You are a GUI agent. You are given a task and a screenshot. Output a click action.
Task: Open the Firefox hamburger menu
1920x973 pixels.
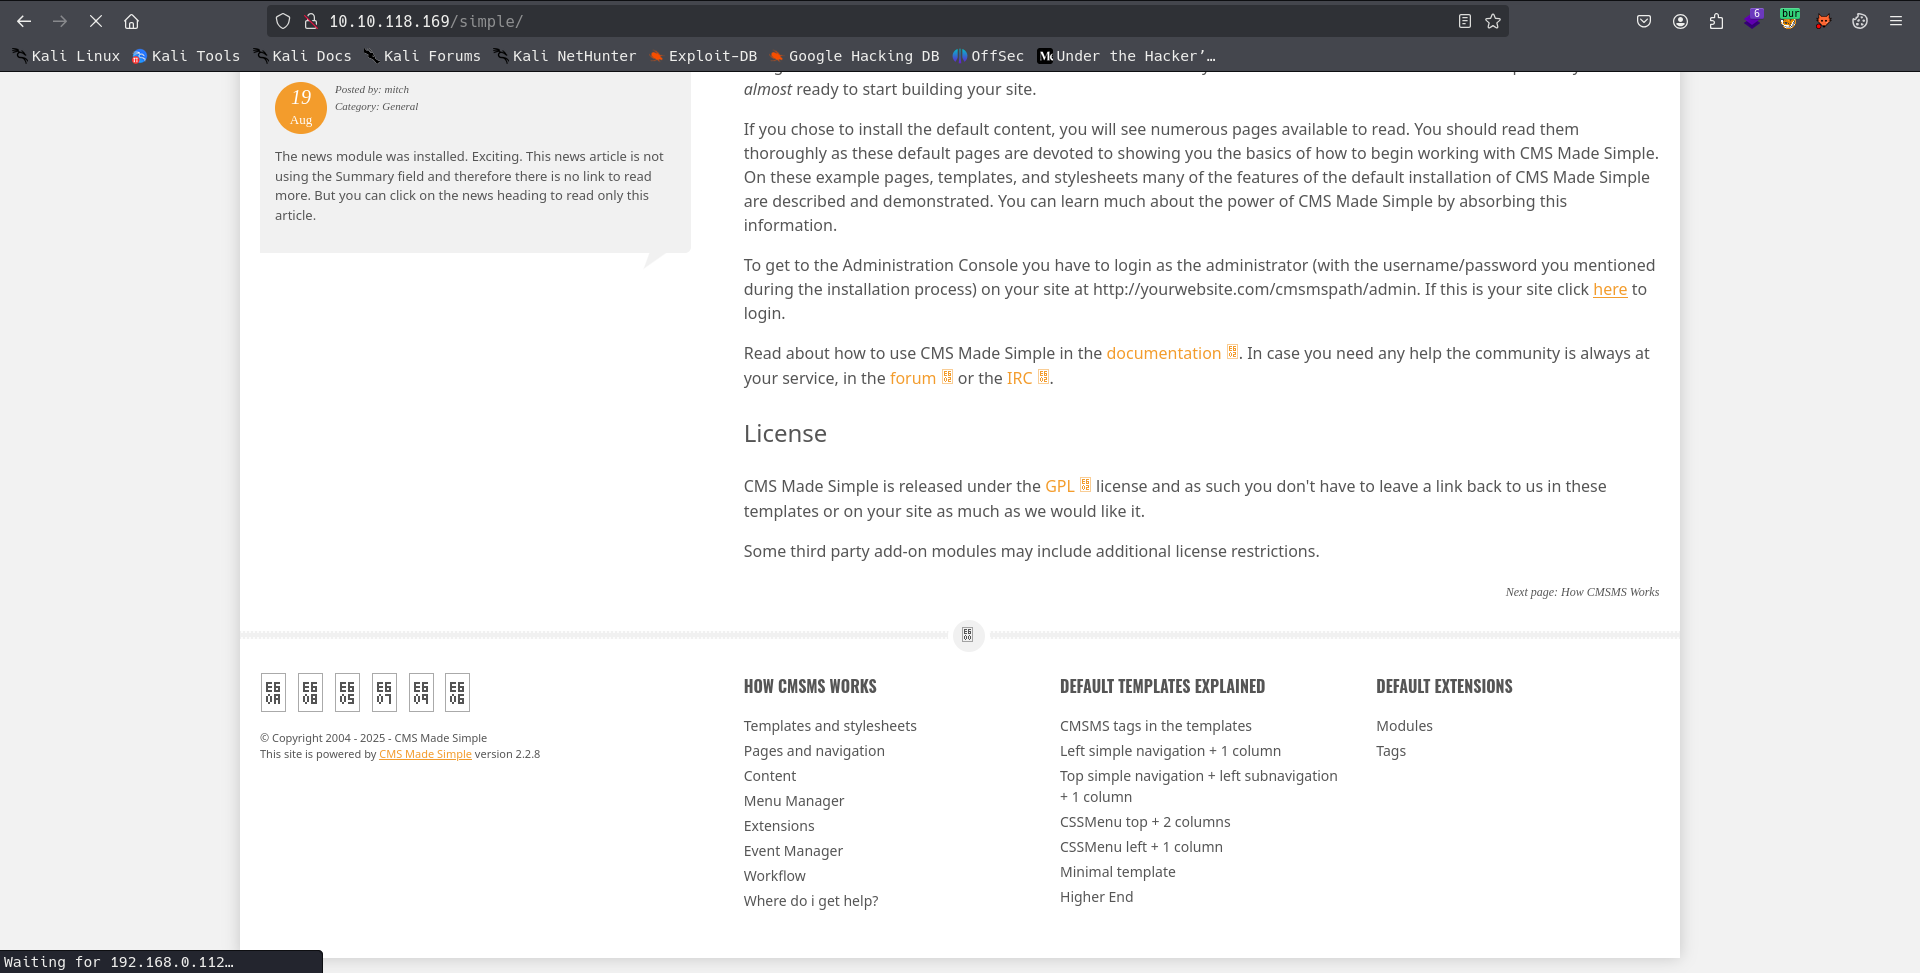(1896, 21)
